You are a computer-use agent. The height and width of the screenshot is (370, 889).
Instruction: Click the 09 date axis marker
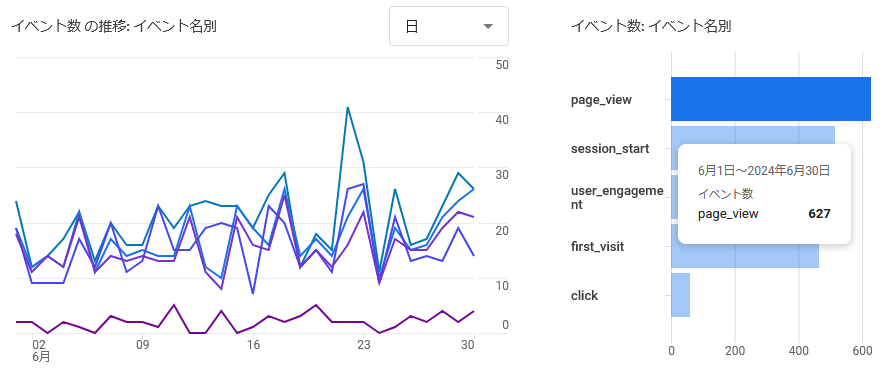[x=142, y=344]
